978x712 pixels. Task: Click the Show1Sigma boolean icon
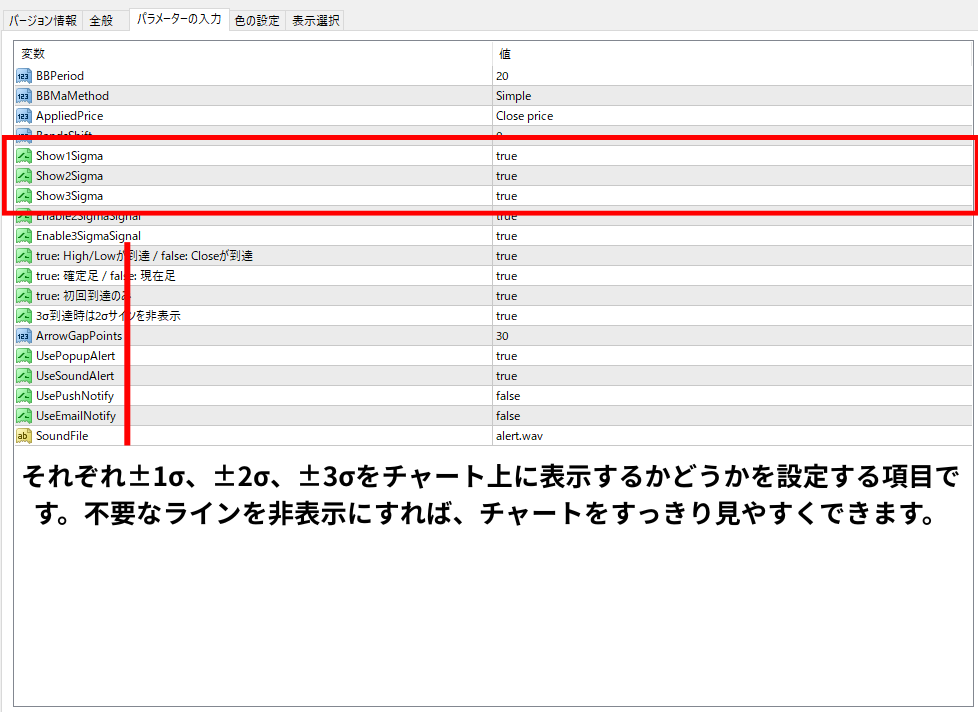tap(24, 156)
